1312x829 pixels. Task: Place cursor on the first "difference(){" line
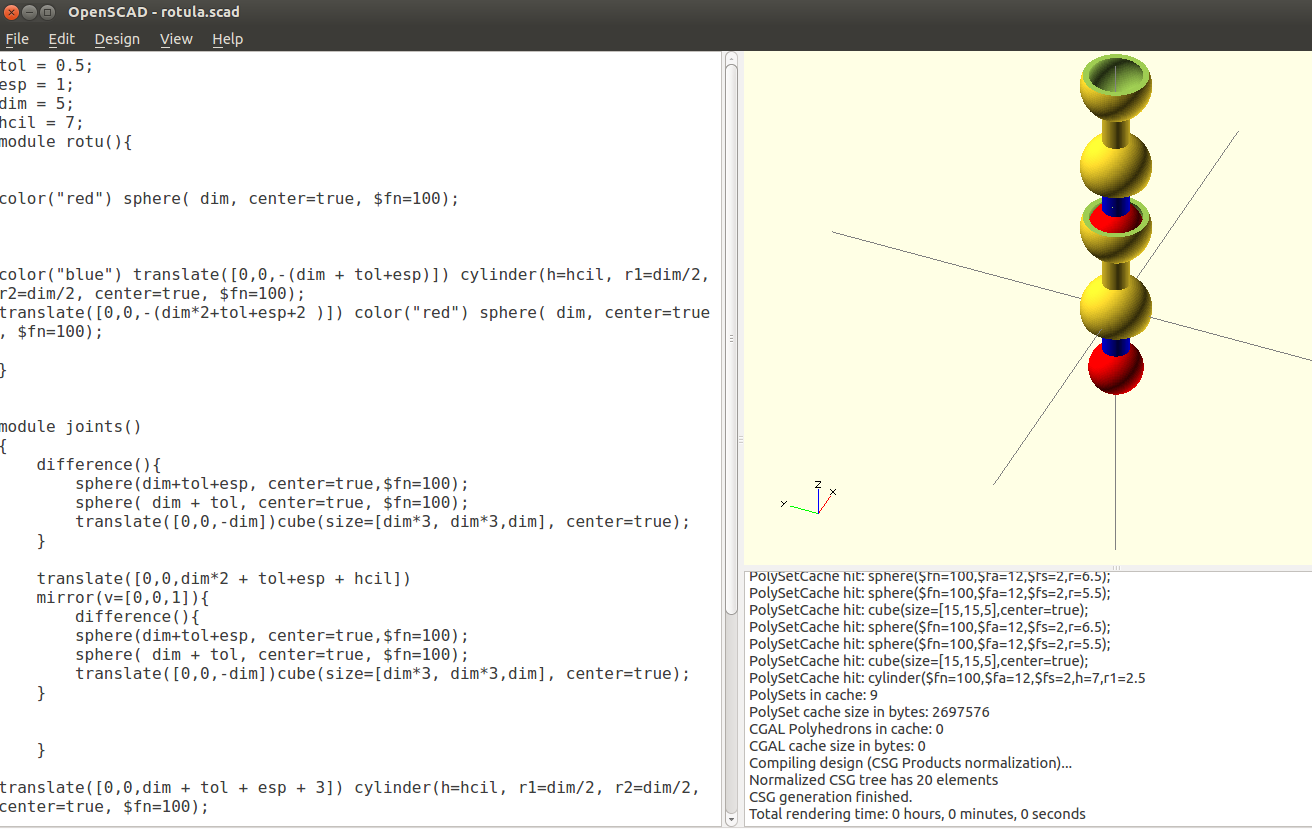[99, 465]
